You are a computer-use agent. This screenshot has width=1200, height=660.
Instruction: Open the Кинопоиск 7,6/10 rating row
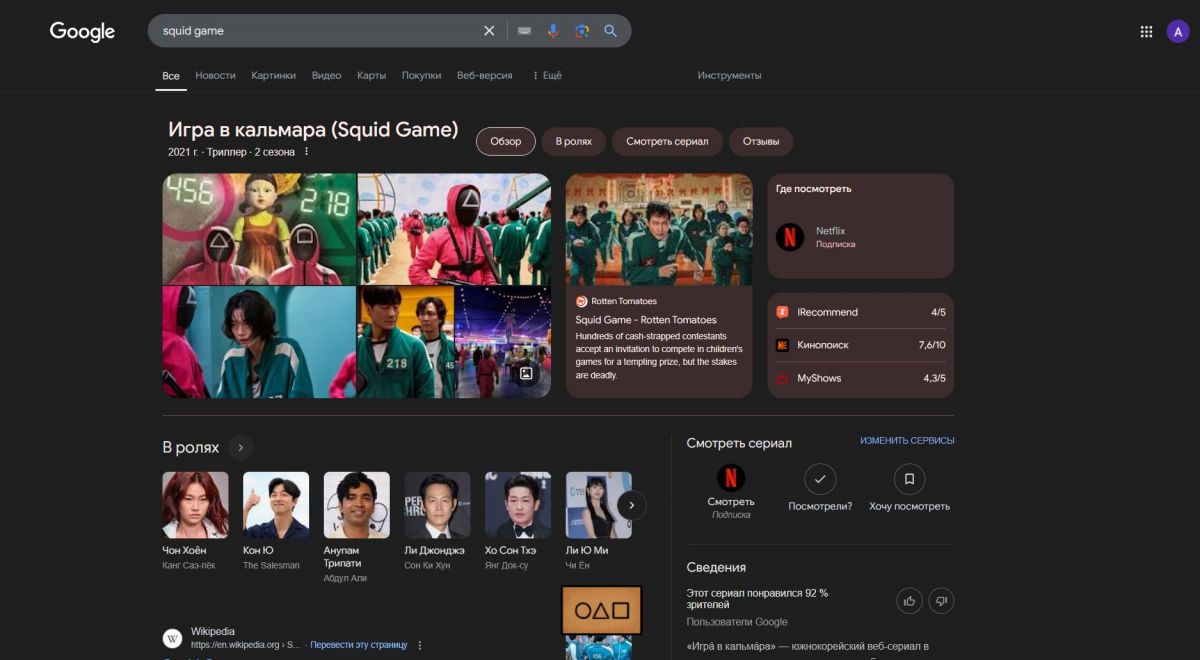pos(861,345)
